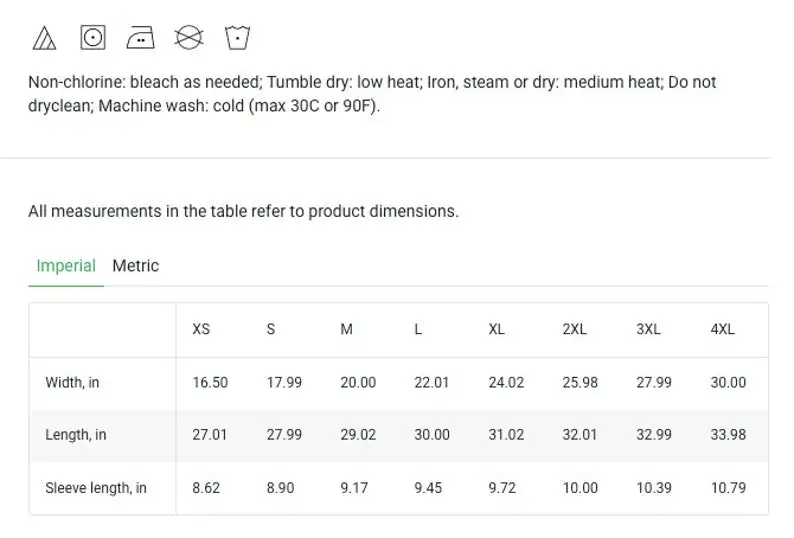Click the non-chlorine bleach triangle icon

[44, 38]
